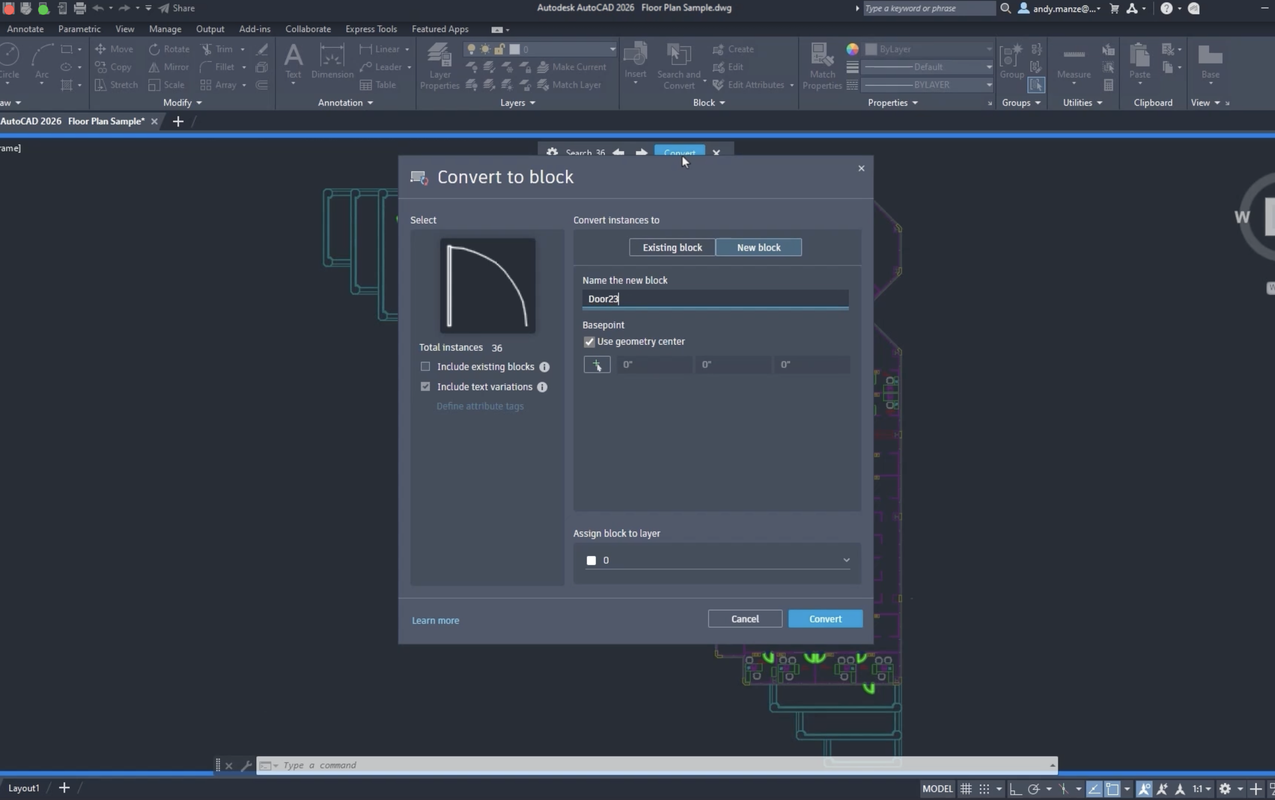Select the Move tool in Modify panel

pyautogui.click(x=113, y=49)
